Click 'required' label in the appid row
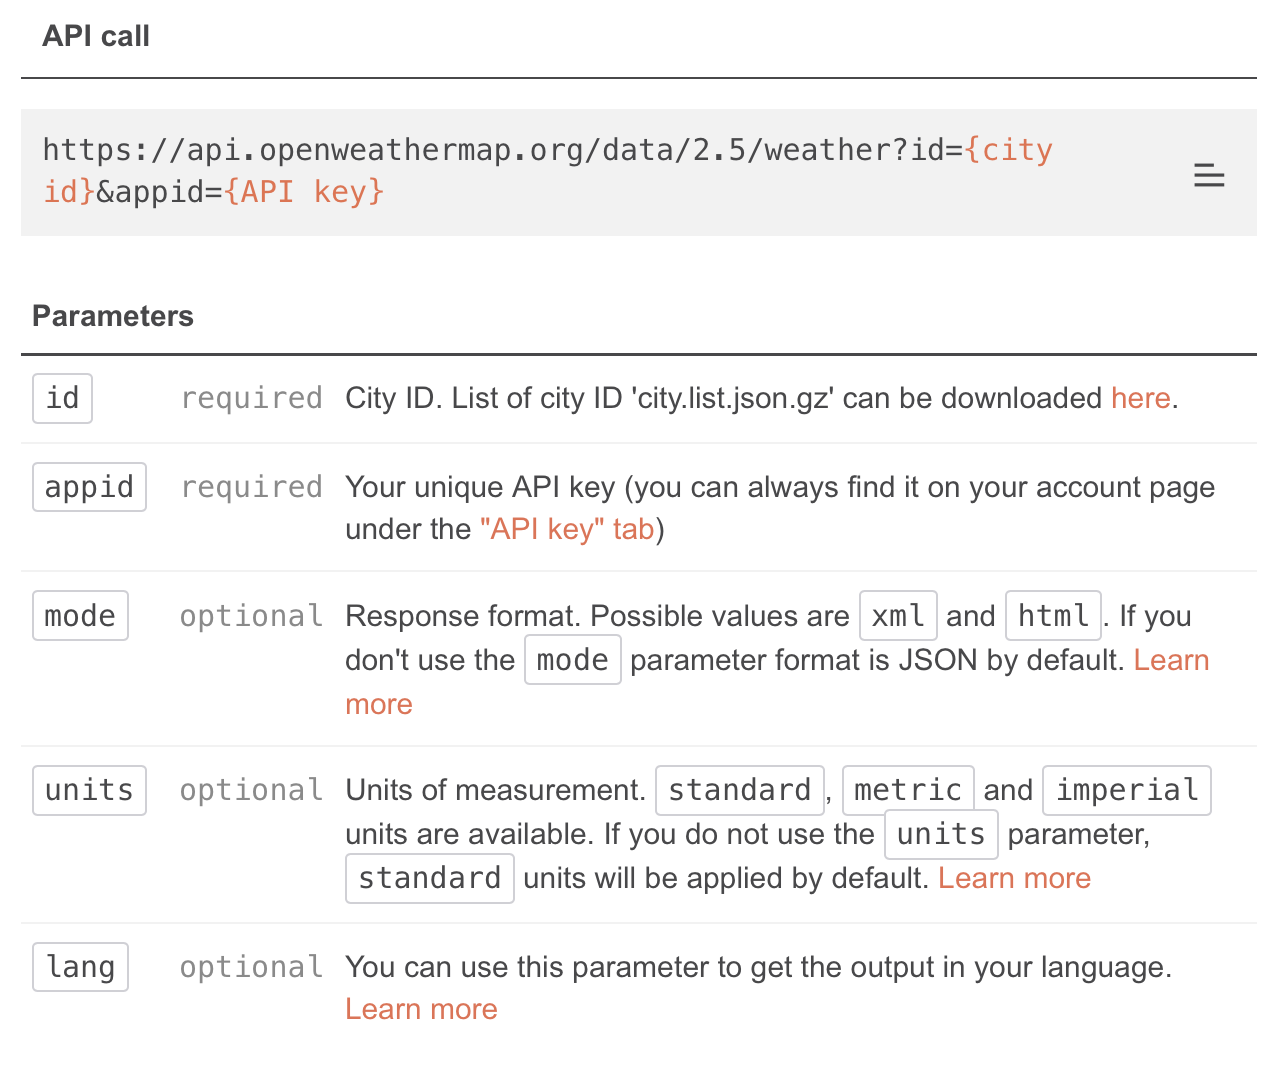Image resolution: width=1284 pixels, height=1080 pixels. [x=251, y=487]
